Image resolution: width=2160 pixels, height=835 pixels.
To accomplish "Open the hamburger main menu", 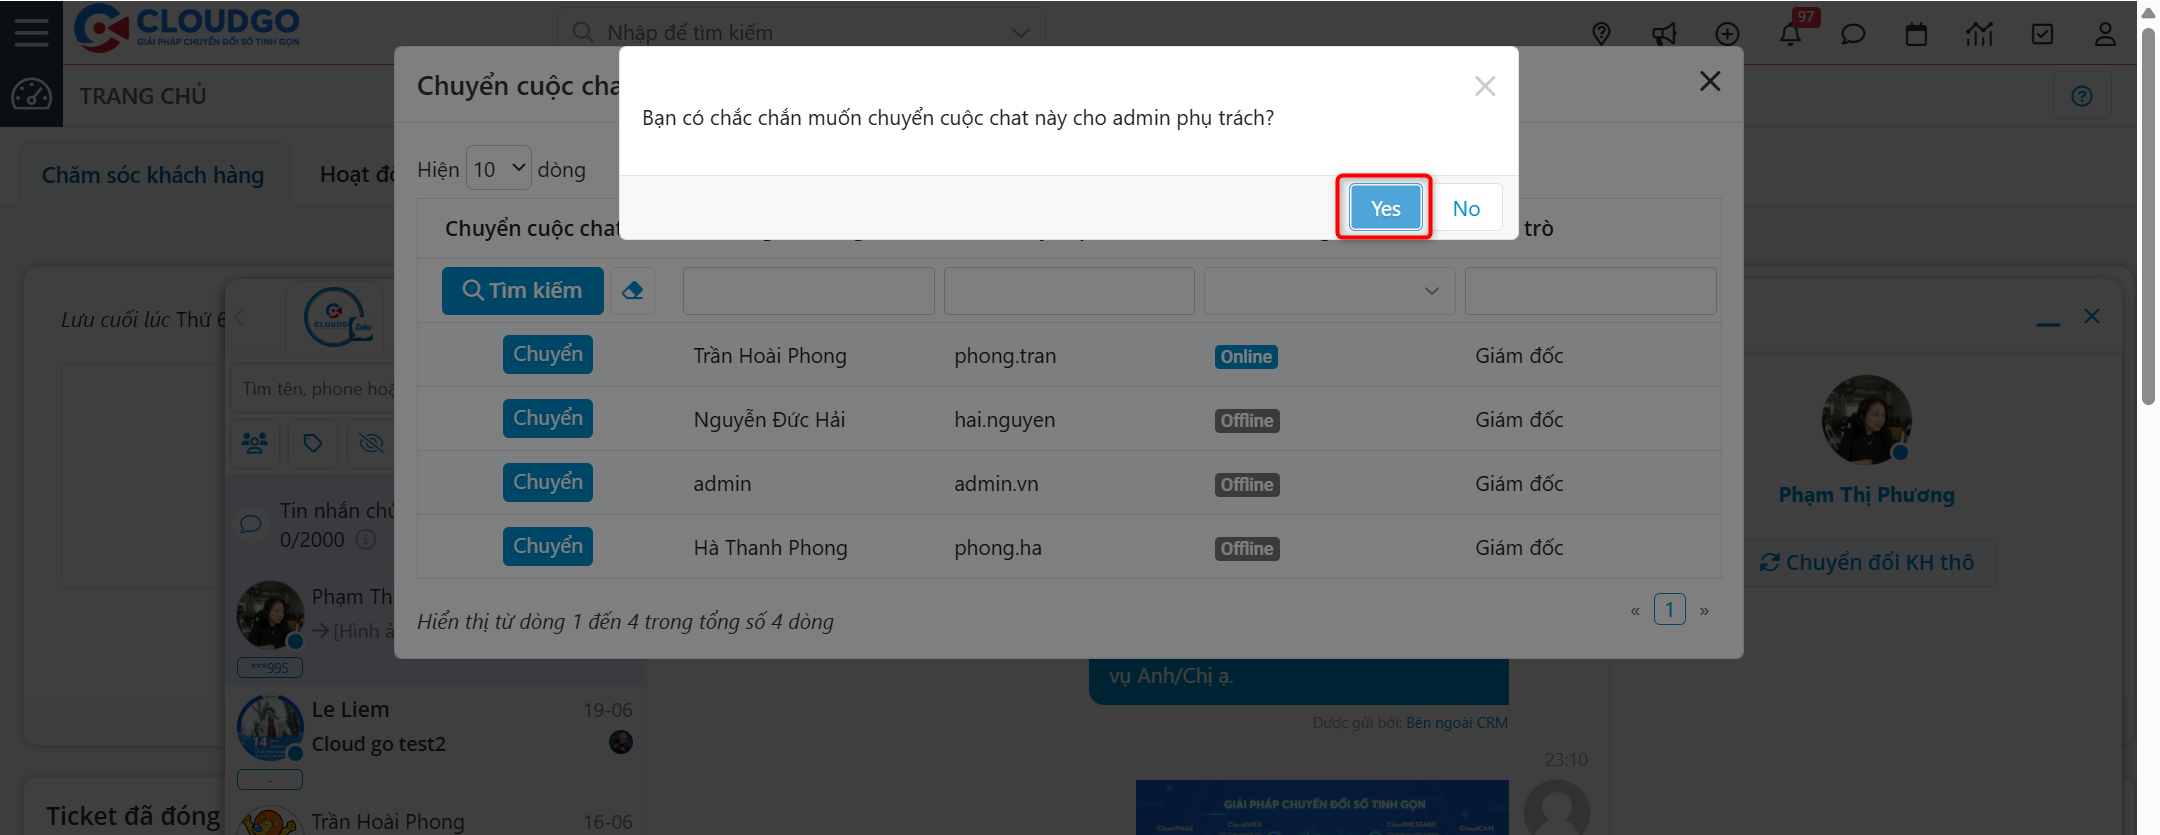I will point(31,32).
